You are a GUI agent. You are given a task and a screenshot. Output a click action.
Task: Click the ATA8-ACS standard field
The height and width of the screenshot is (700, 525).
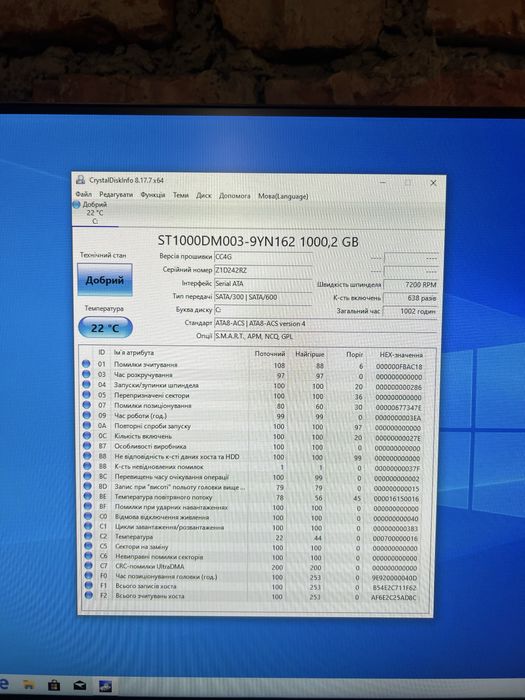tap(326, 323)
